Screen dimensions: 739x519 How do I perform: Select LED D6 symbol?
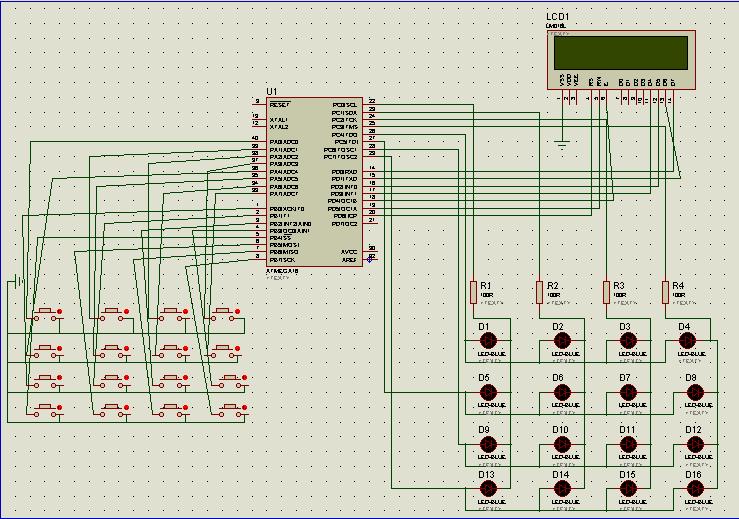click(x=562, y=392)
